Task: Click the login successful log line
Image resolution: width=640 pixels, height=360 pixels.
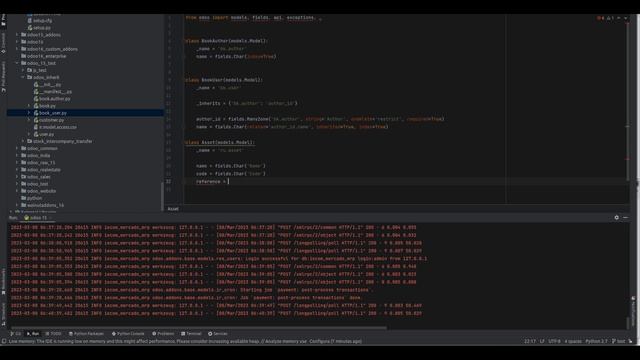Action: coord(219,258)
